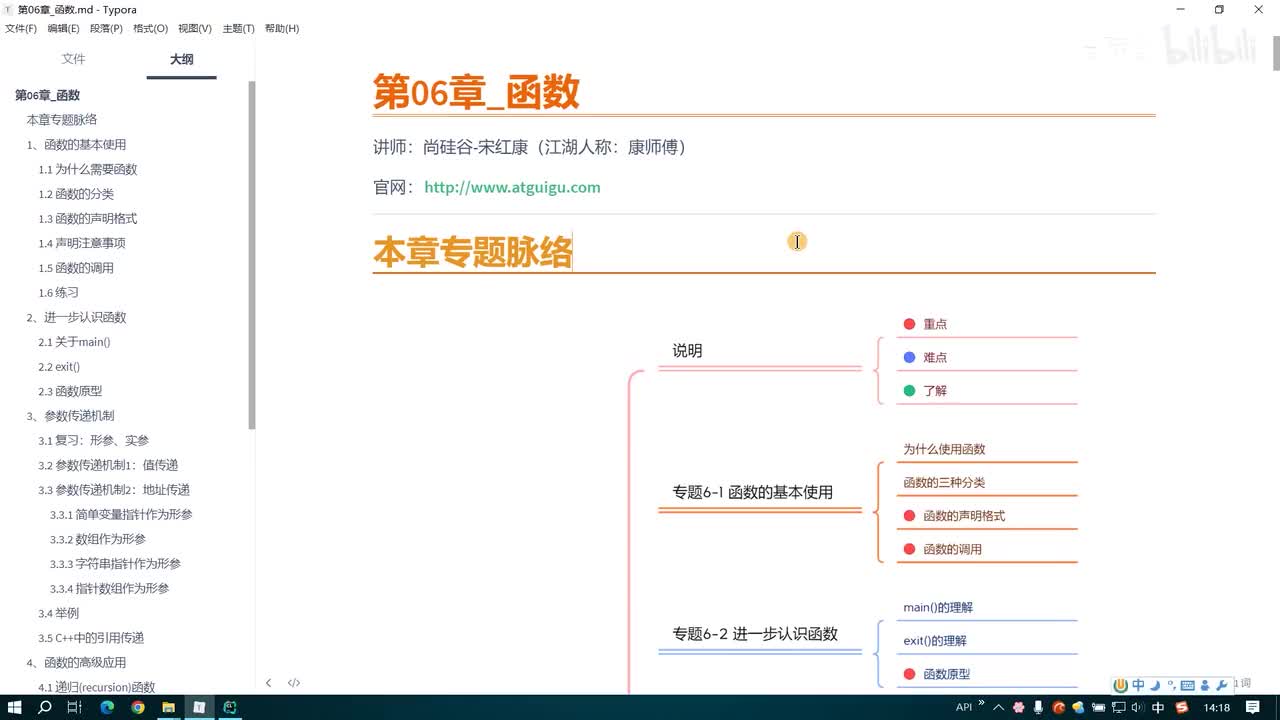
Task: Go to outline section 2、进一步认识函数
Action: coord(76,317)
